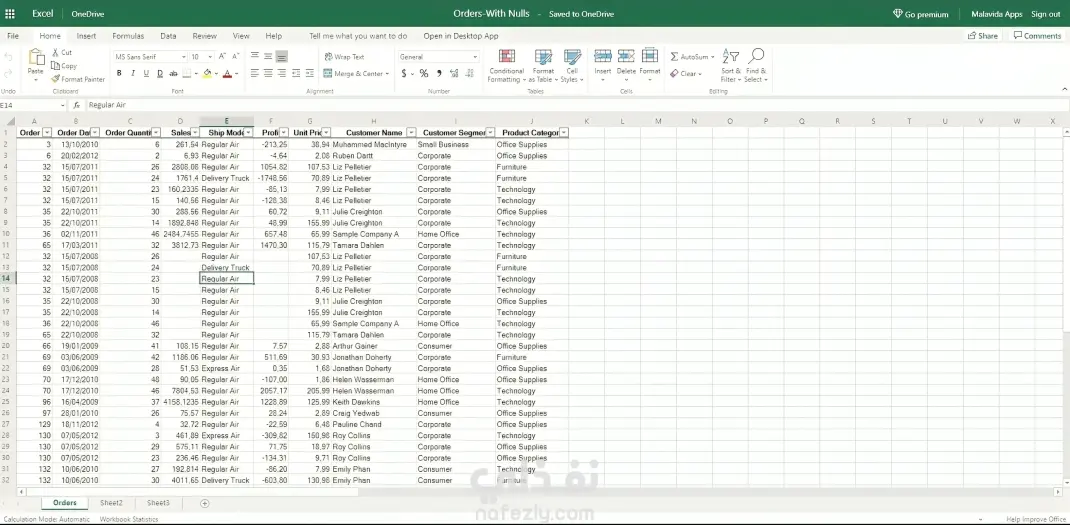Viewport: 1070px width, 525px height.
Task: Open the Comments pane
Action: pos(1037,36)
